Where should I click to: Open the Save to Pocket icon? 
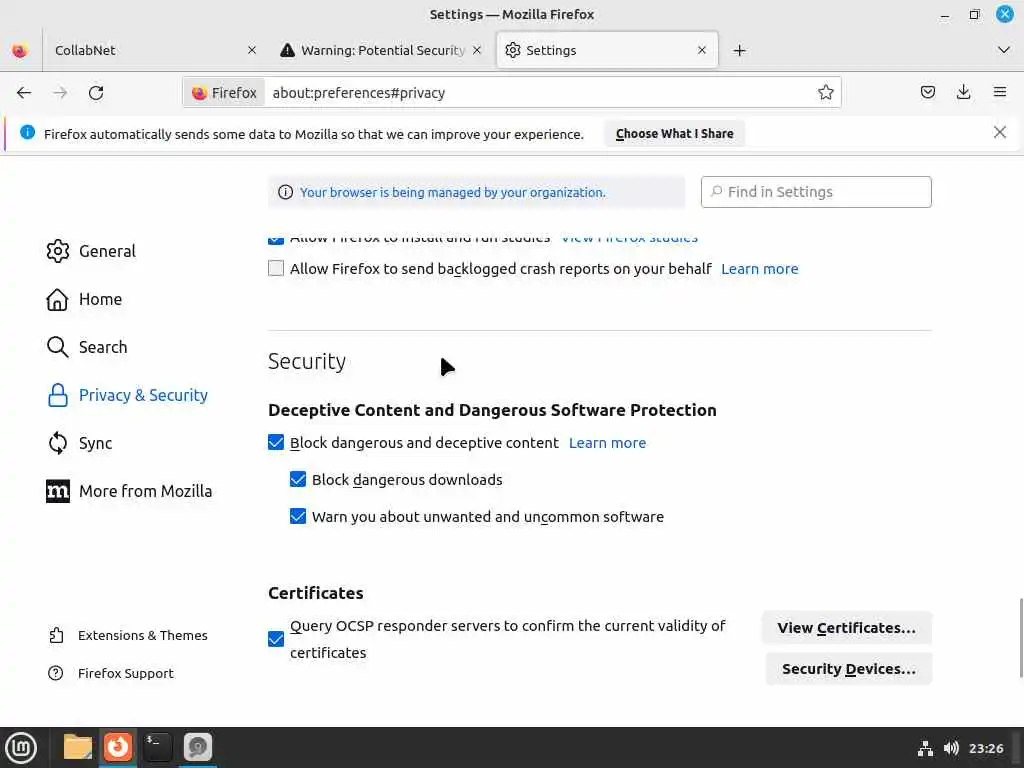[928, 93]
